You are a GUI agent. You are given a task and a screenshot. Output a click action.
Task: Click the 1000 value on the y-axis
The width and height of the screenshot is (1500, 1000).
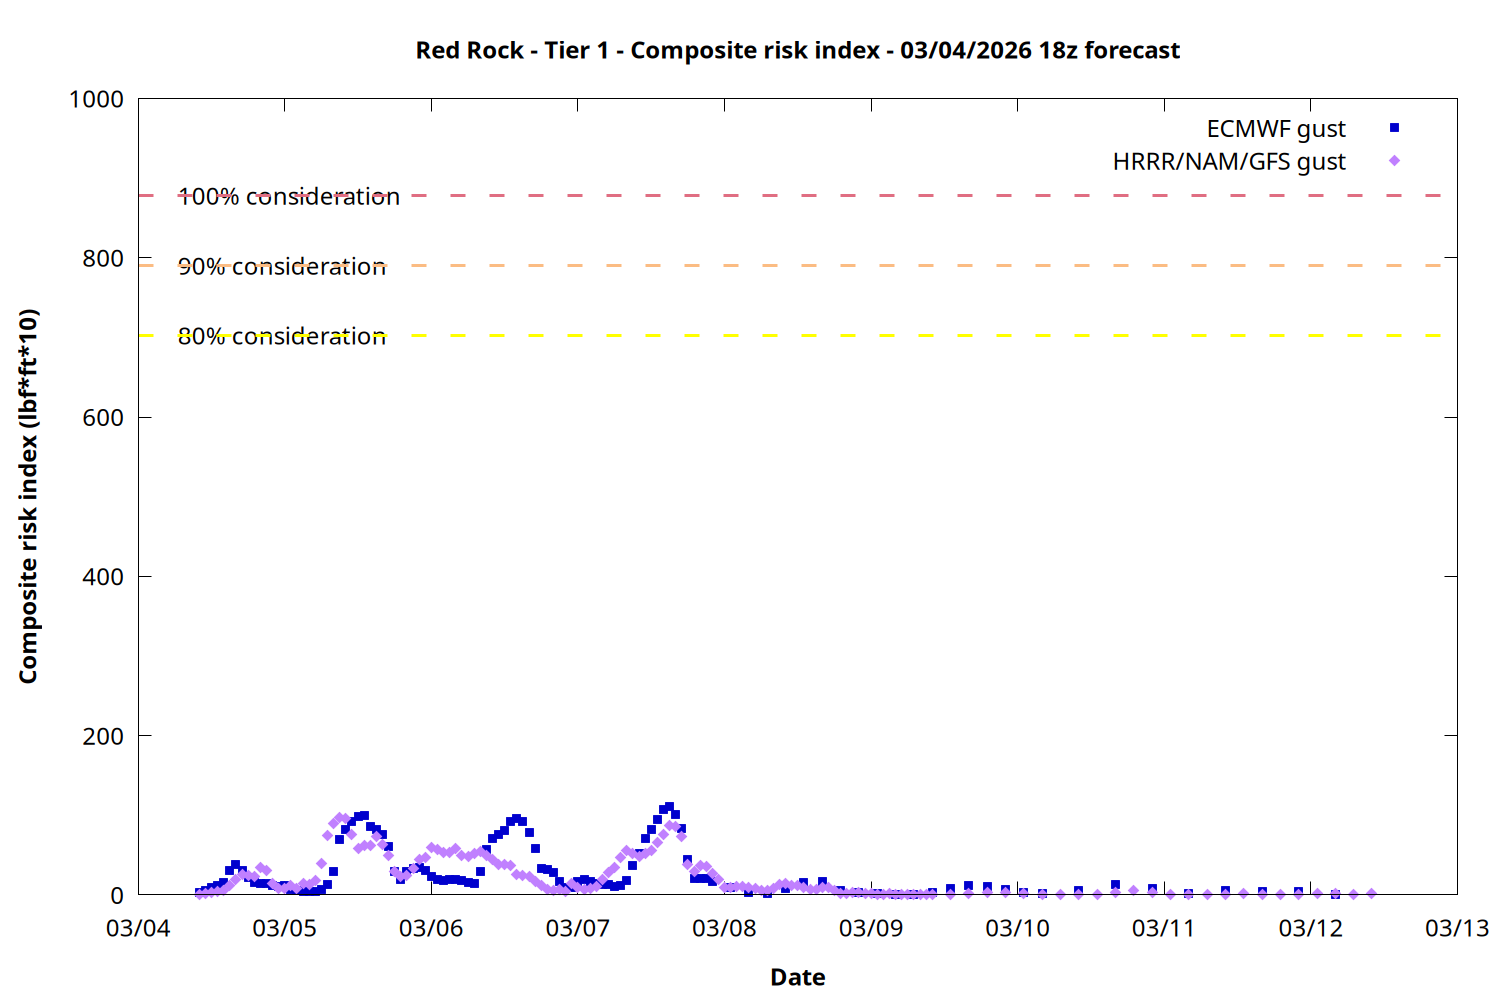click(x=96, y=100)
